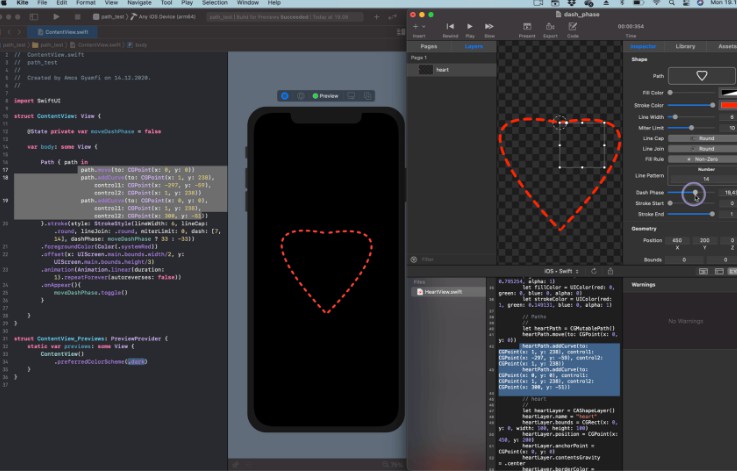The width and height of the screenshot is (737, 471).
Task: Open the Line Join Round dropdown
Action: tap(705, 148)
